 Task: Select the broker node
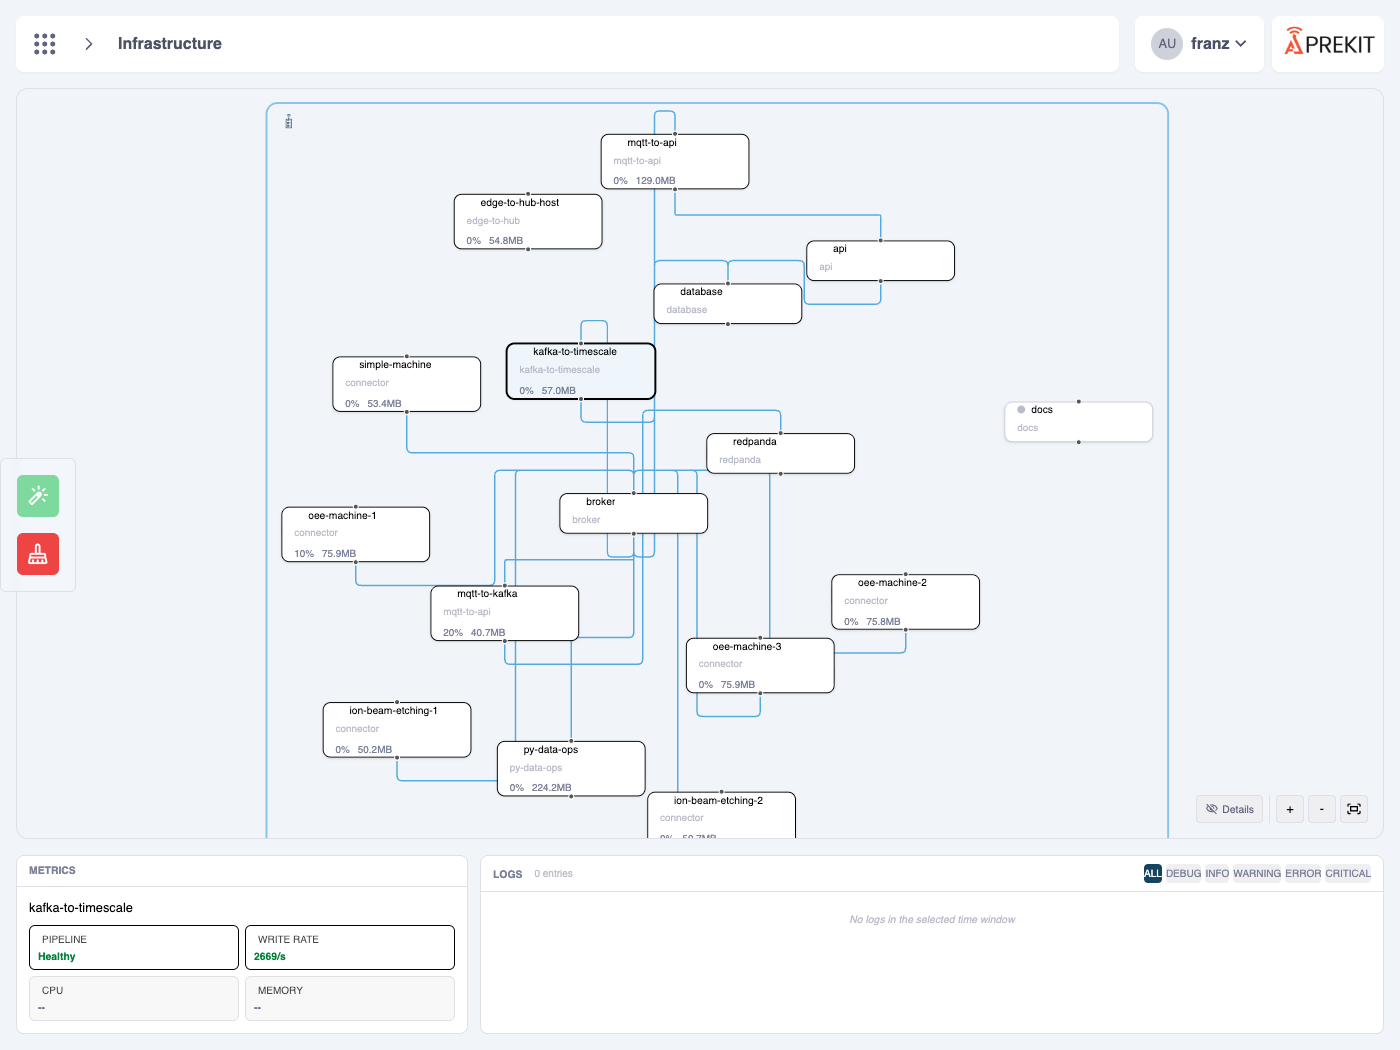point(634,513)
